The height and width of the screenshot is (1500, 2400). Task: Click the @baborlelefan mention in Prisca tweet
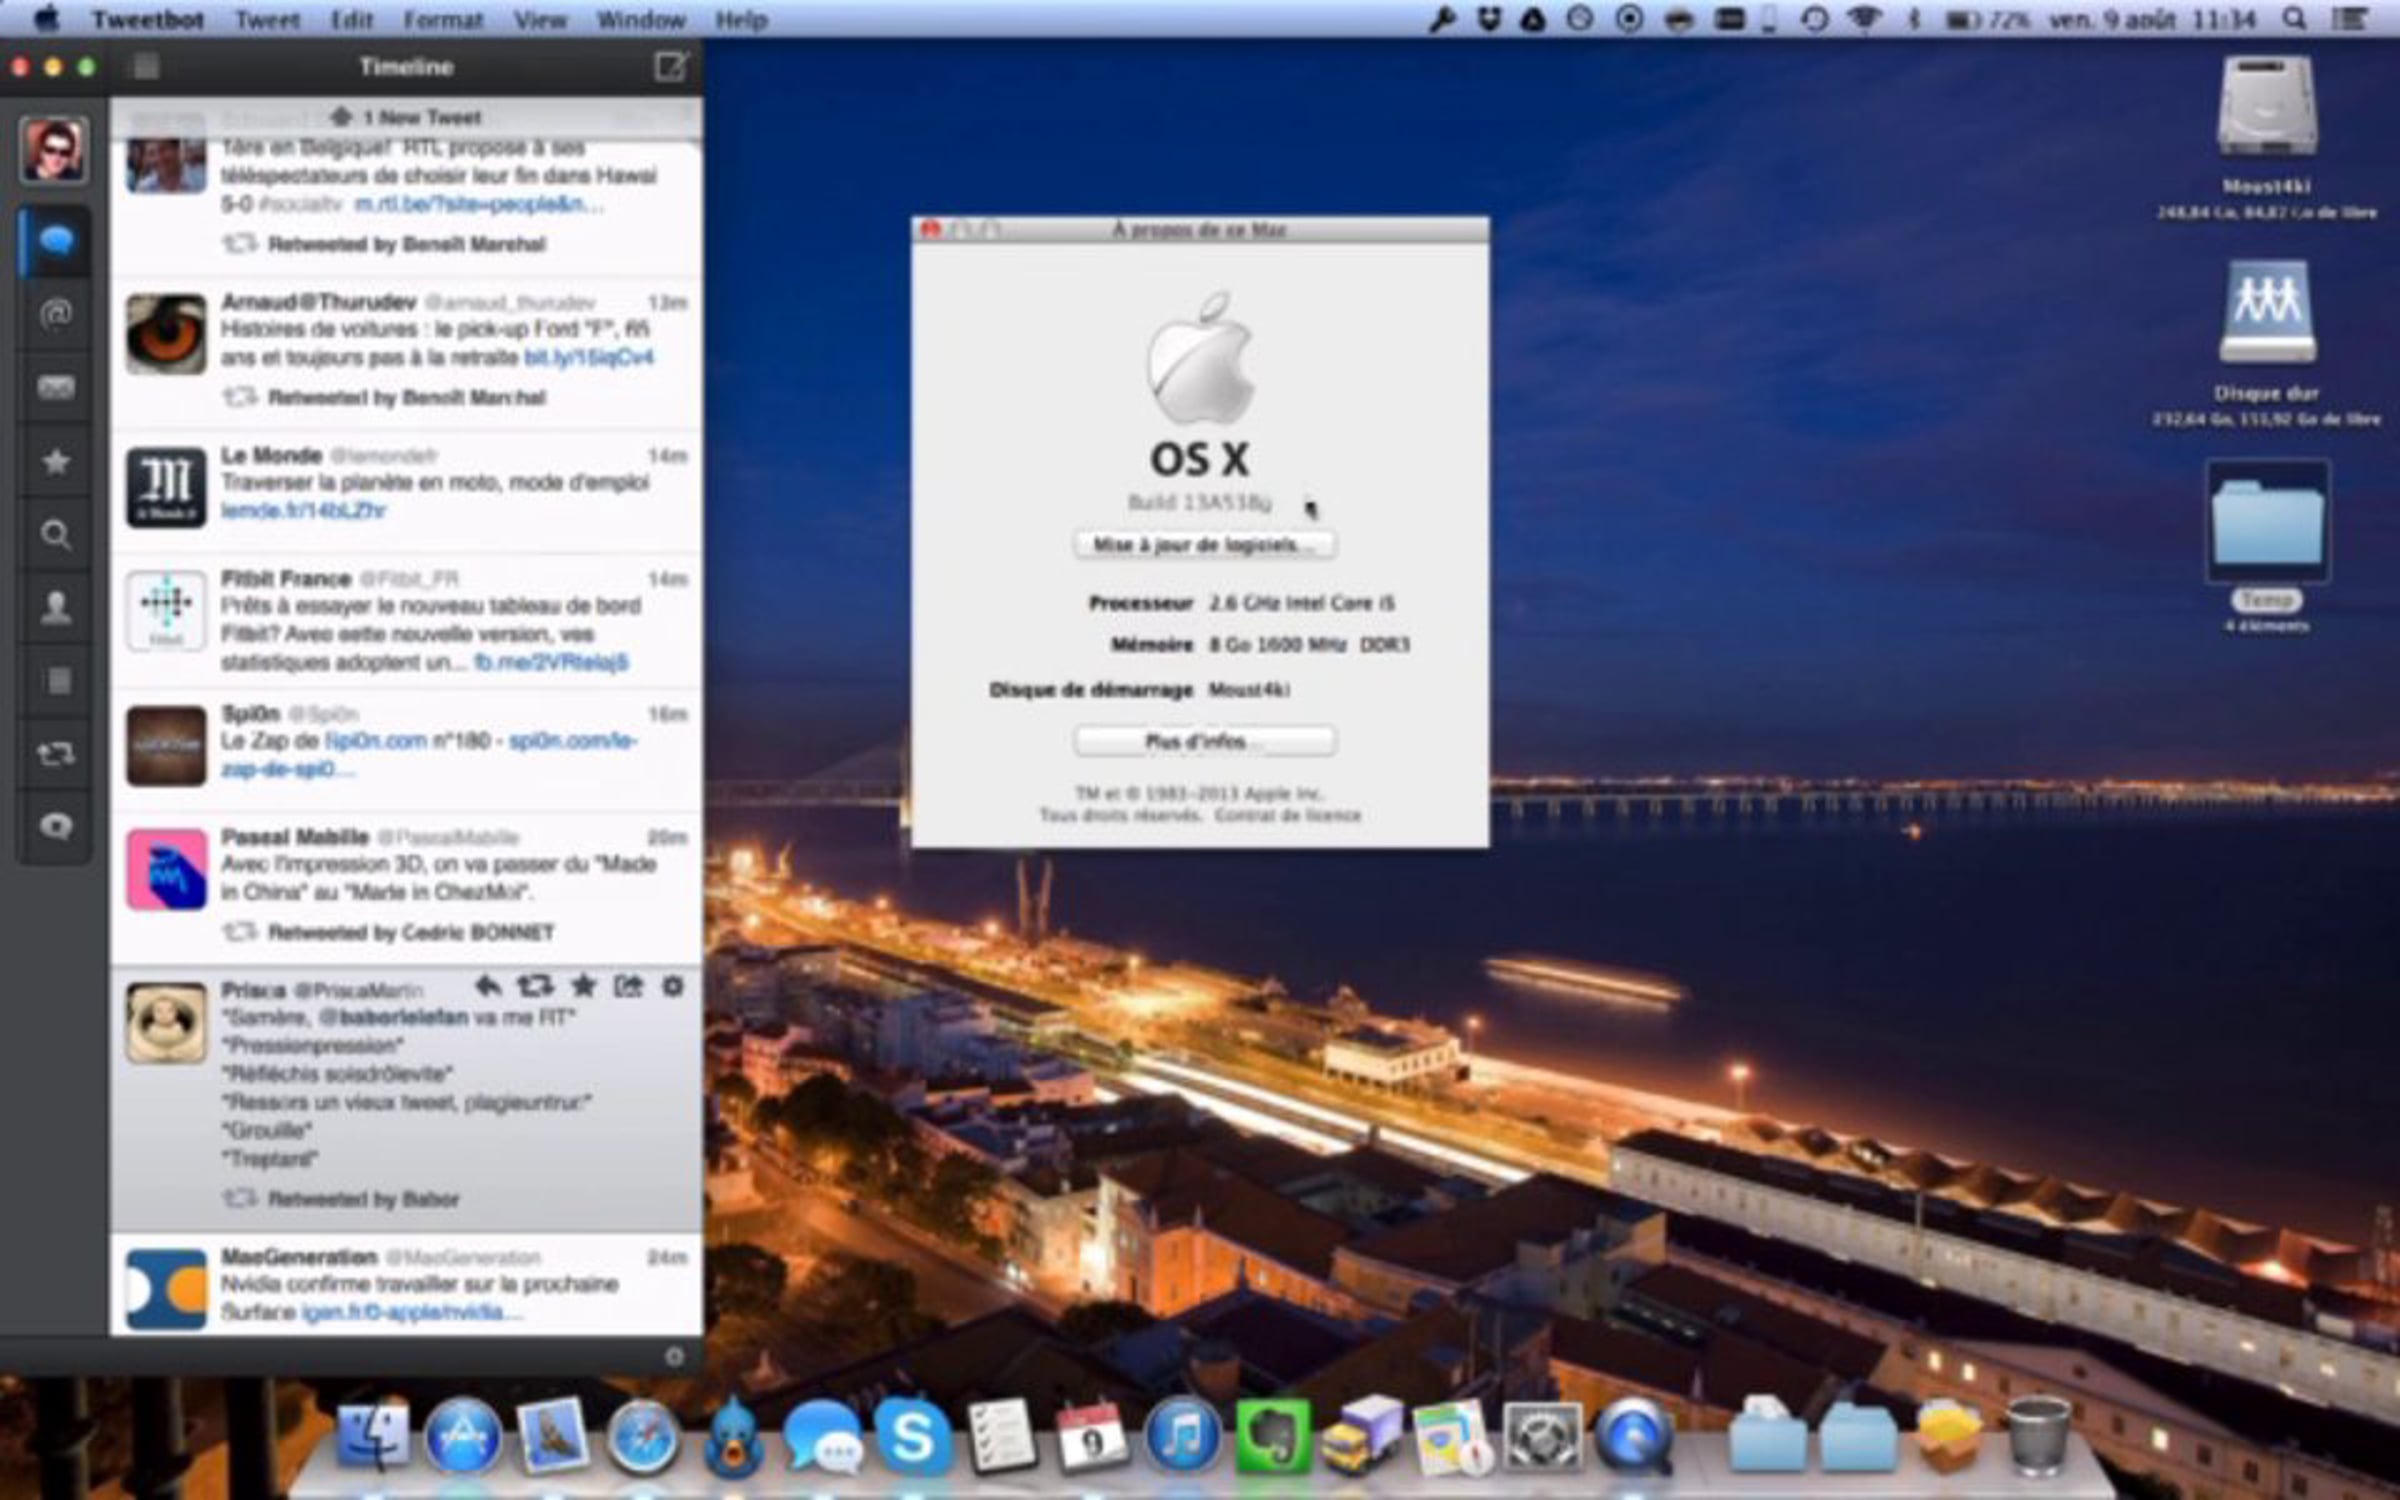[x=393, y=1018]
